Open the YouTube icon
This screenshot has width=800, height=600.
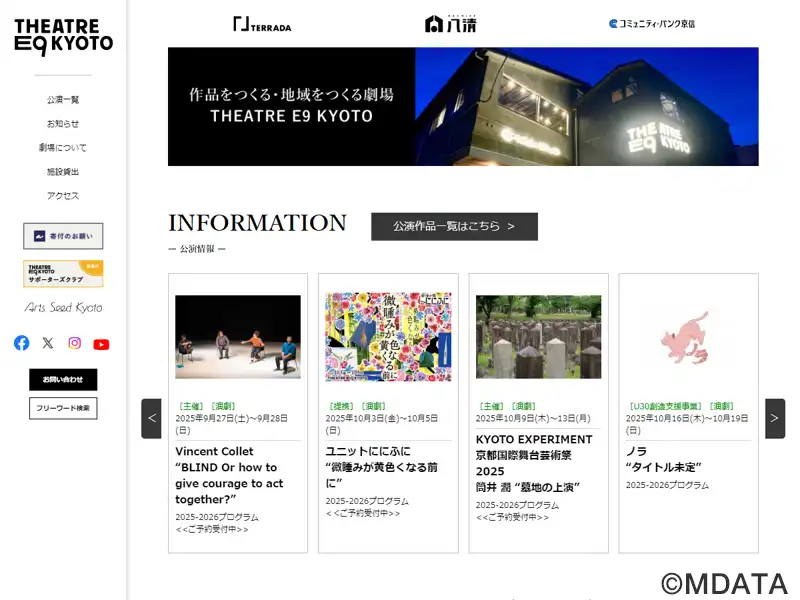[x=101, y=344]
